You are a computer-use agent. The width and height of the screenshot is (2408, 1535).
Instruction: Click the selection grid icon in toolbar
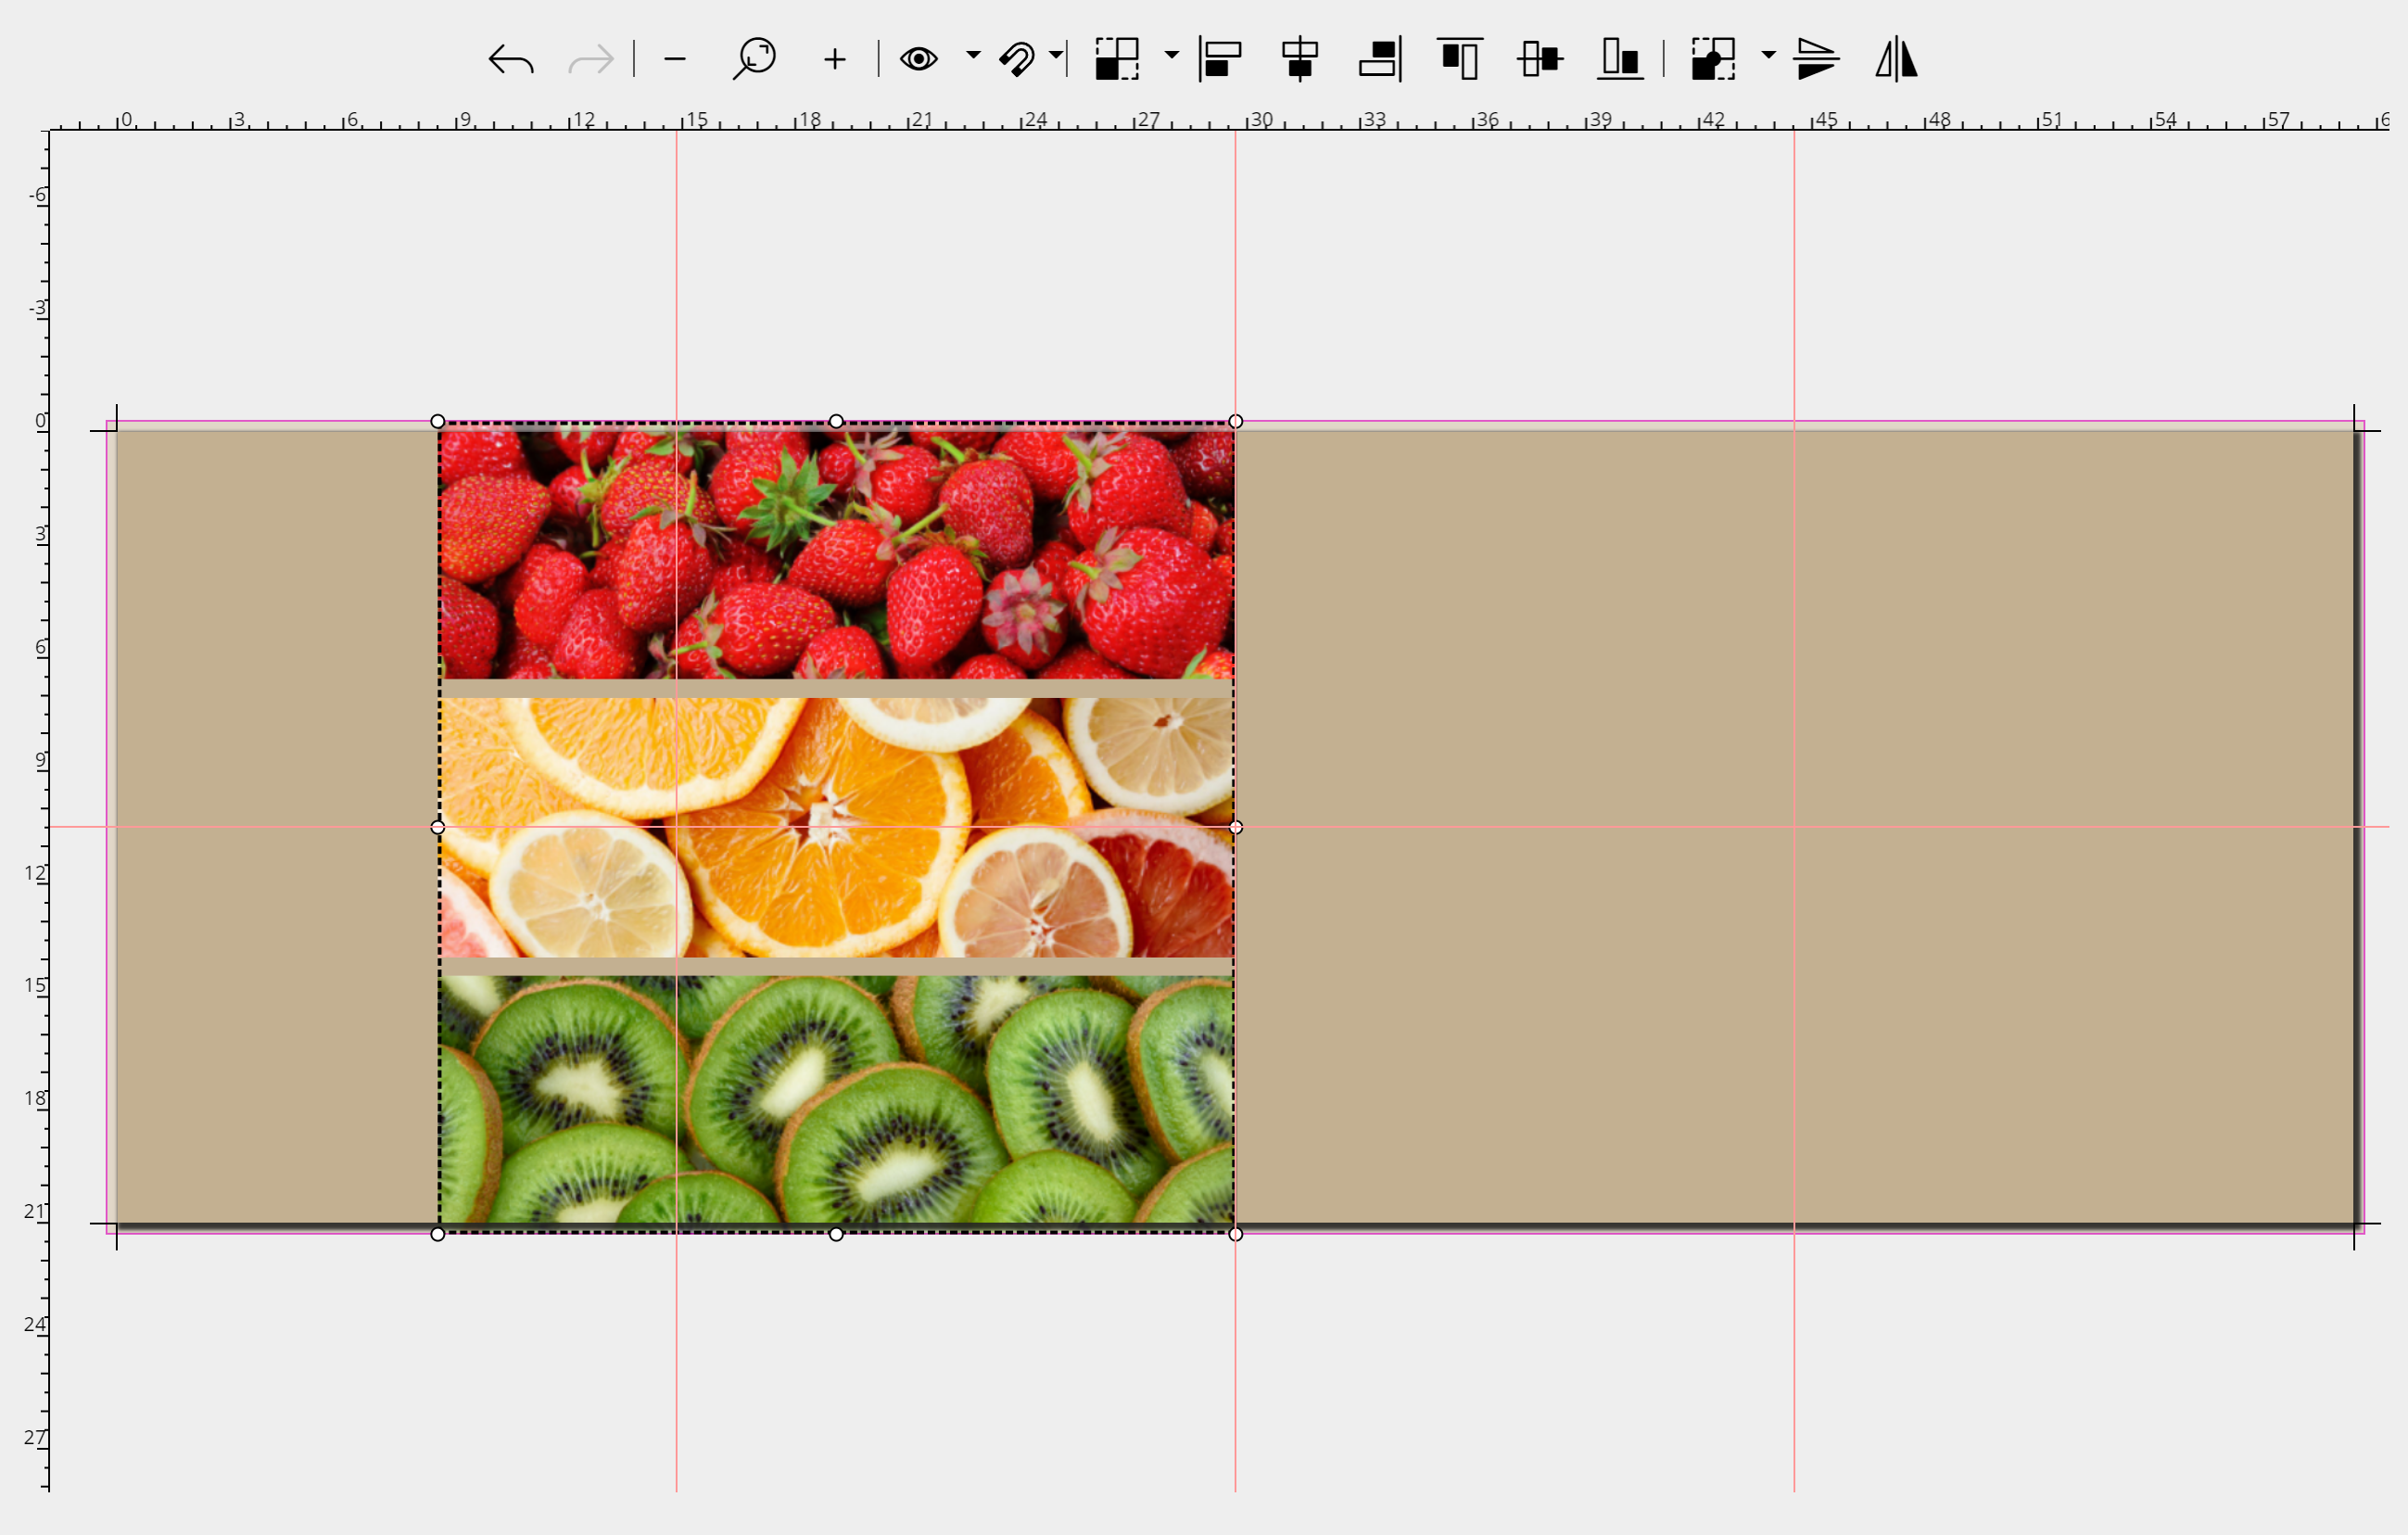pyautogui.click(x=1117, y=59)
